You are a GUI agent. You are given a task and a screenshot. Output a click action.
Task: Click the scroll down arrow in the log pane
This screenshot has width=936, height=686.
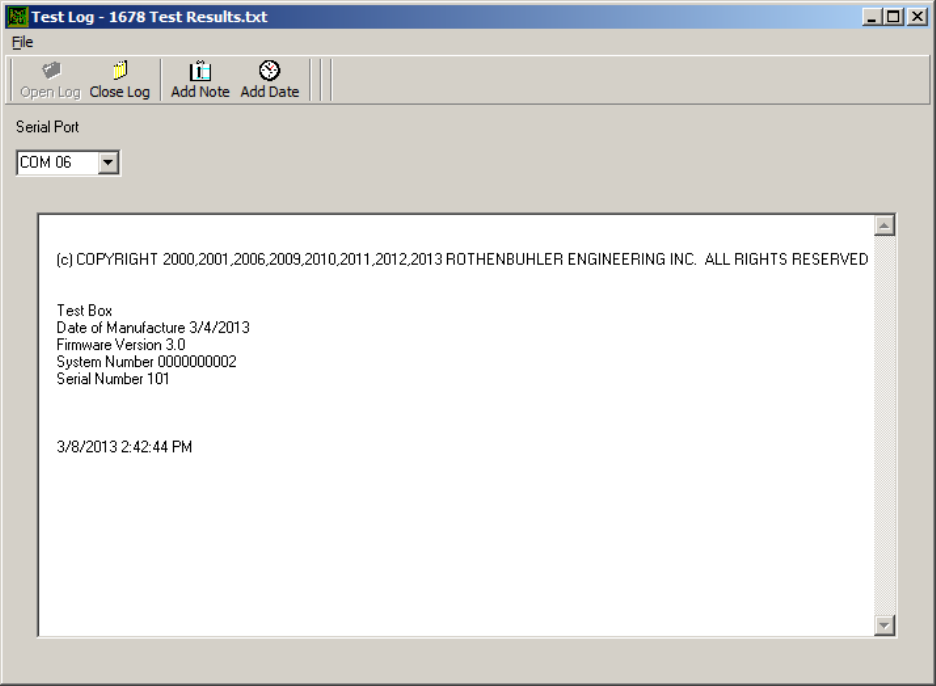pos(884,625)
